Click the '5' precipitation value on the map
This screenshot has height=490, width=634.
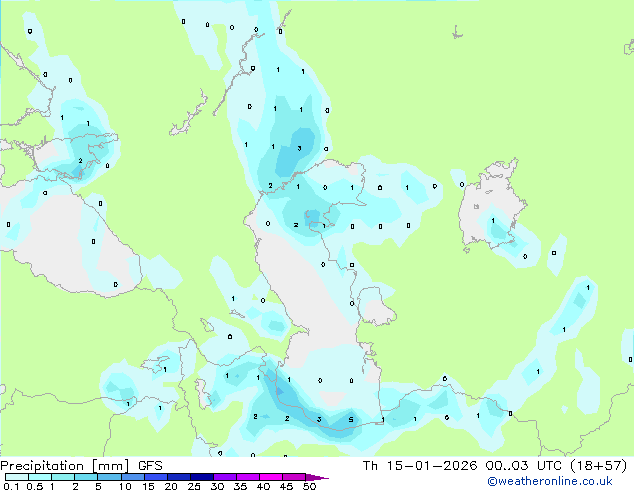(351, 420)
